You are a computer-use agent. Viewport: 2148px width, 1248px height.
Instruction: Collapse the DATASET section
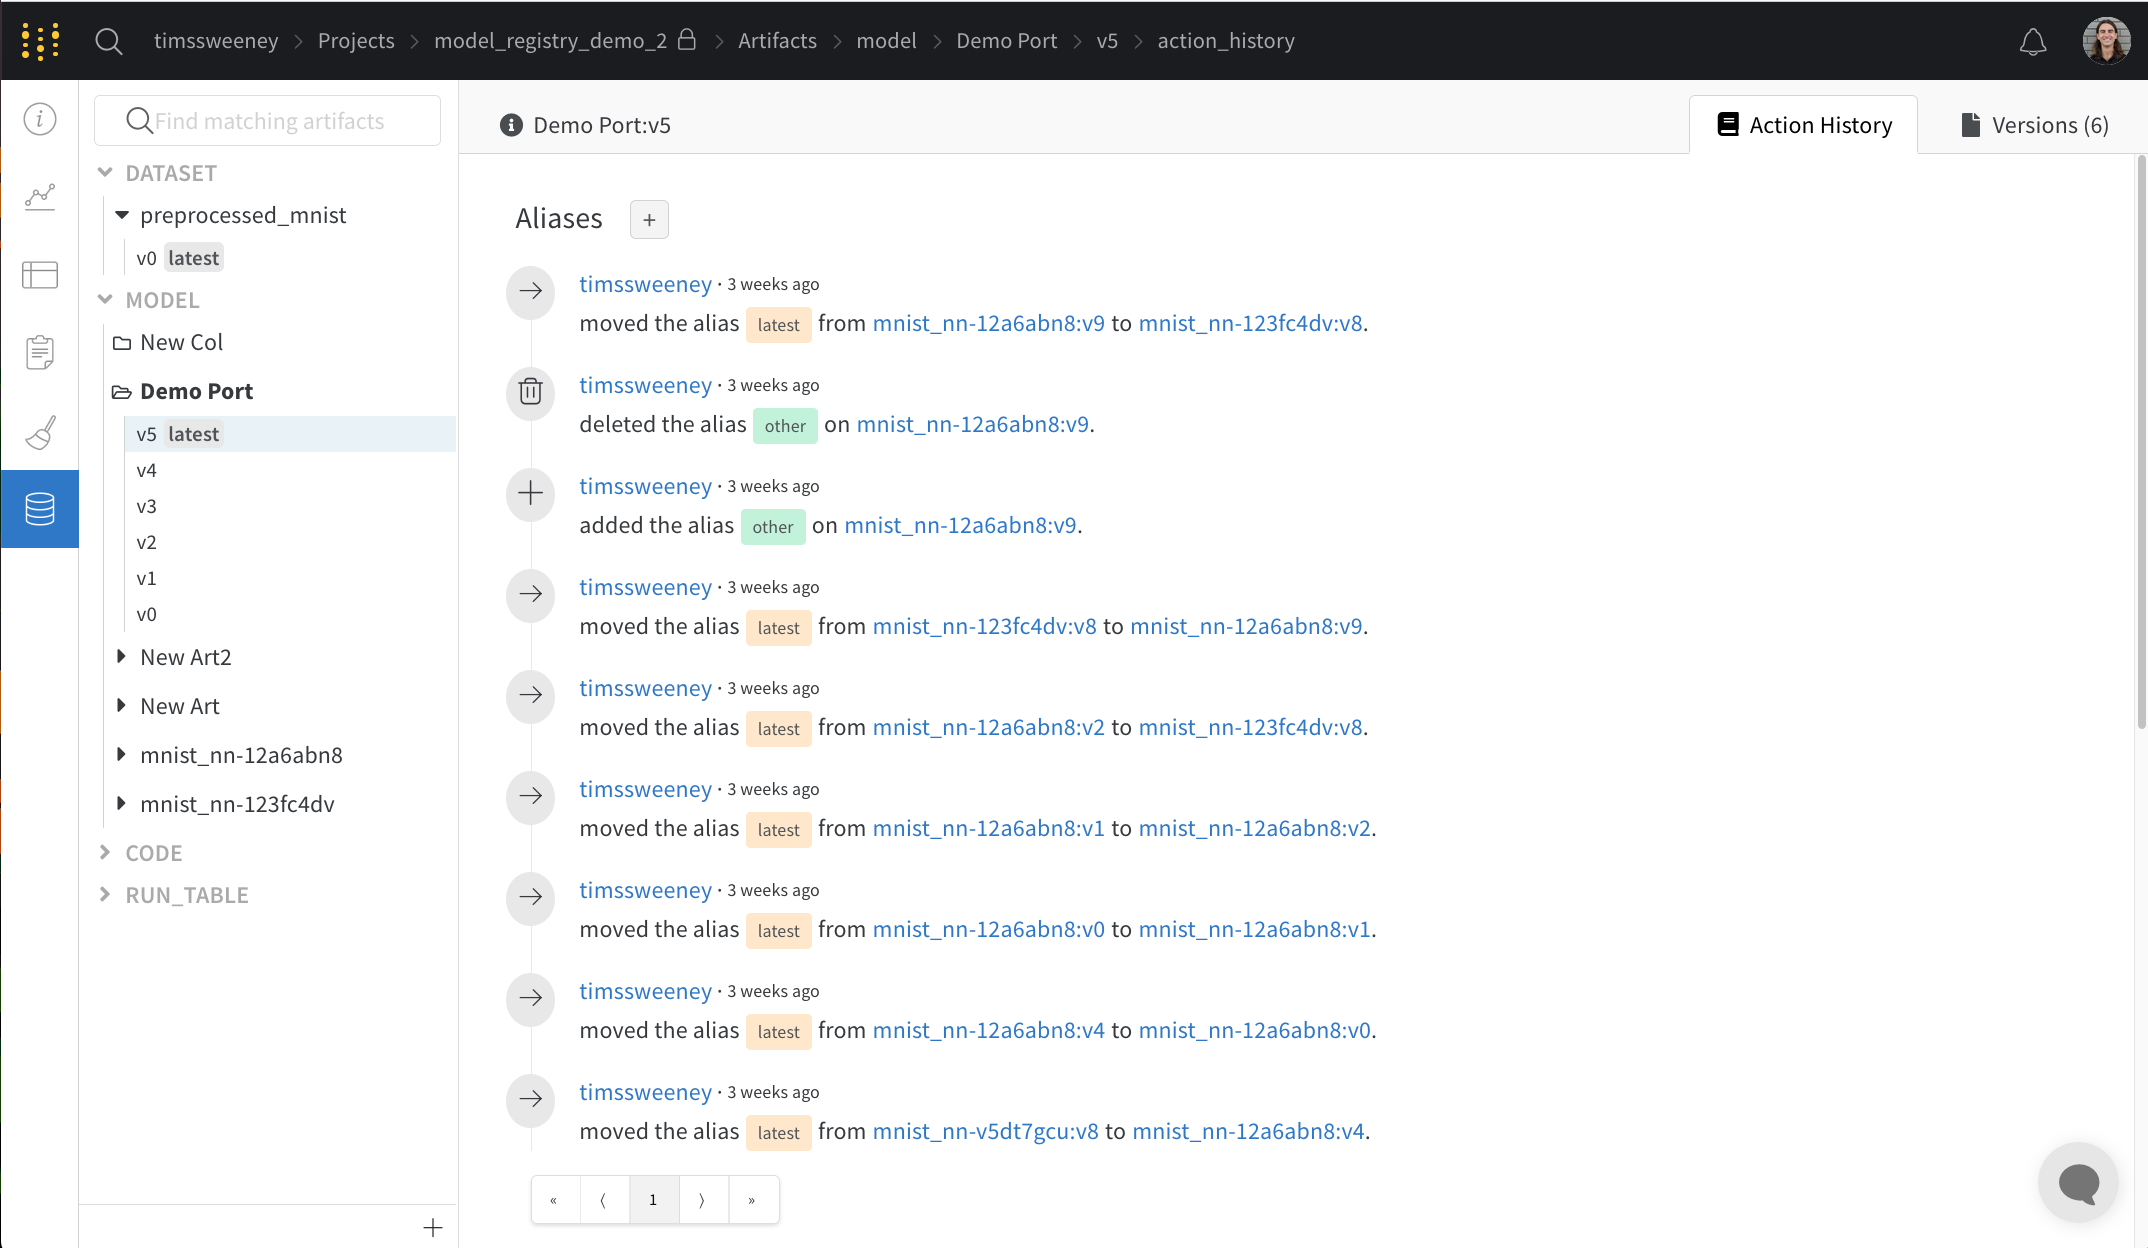[x=105, y=173]
